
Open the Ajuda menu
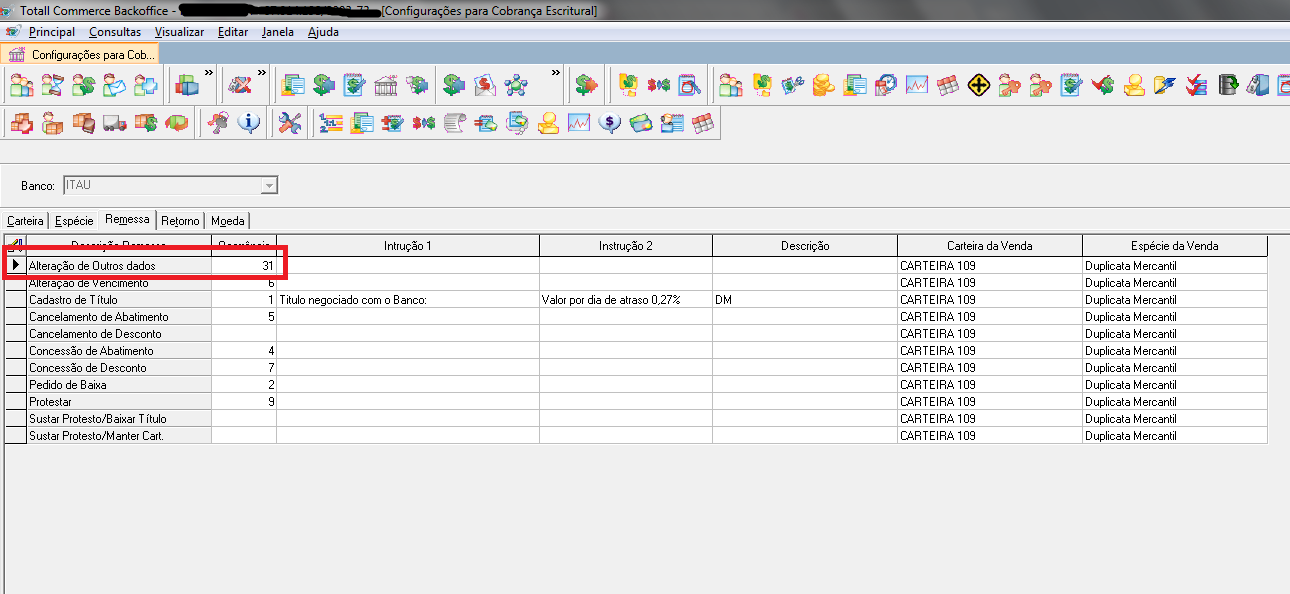coord(323,32)
